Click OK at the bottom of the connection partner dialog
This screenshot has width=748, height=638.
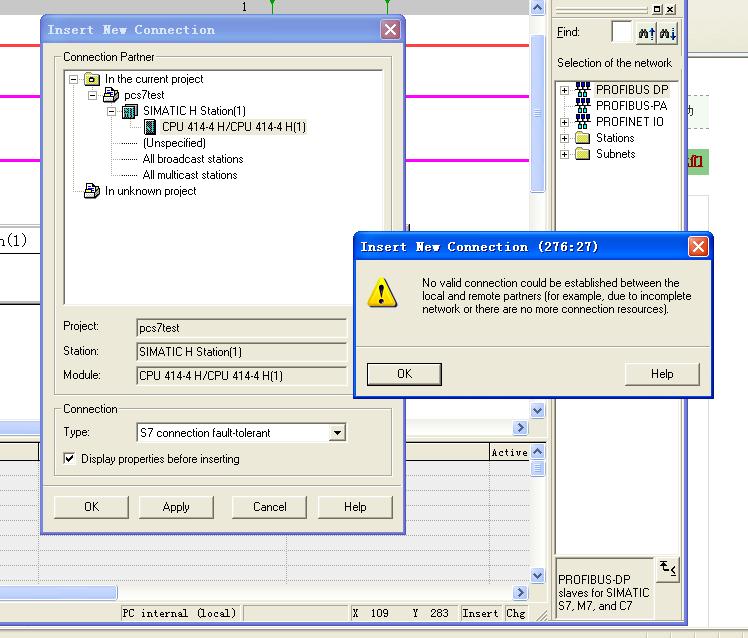[92, 507]
